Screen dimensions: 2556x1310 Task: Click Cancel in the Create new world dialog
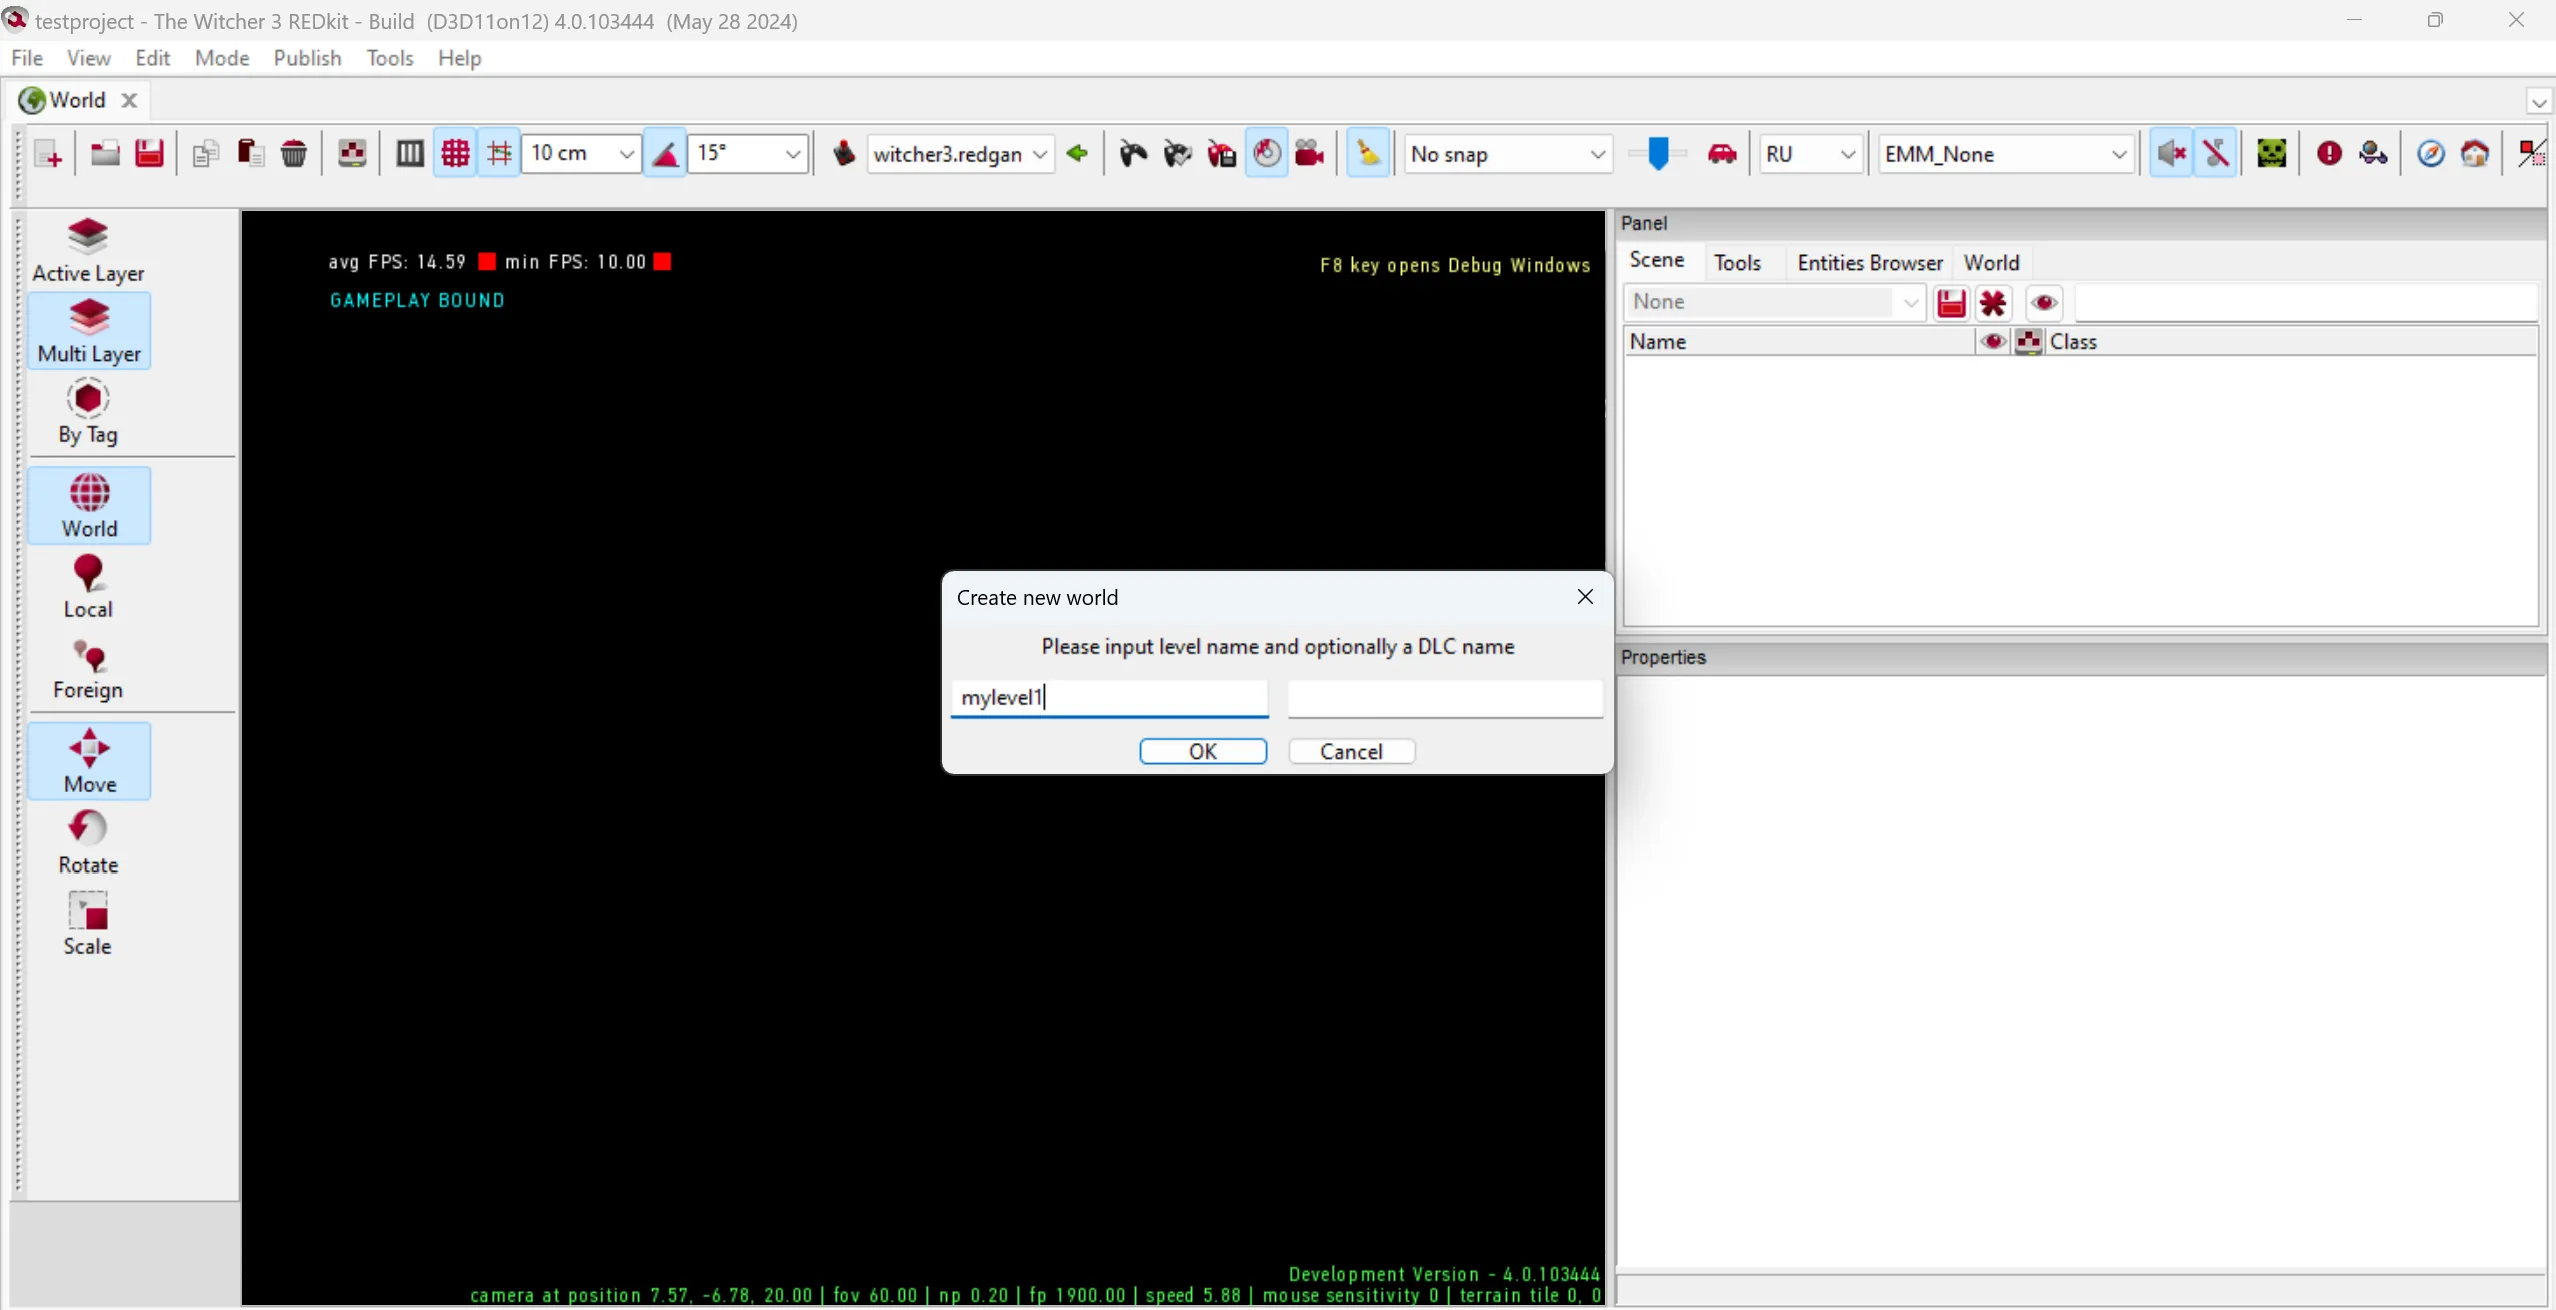(1352, 751)
